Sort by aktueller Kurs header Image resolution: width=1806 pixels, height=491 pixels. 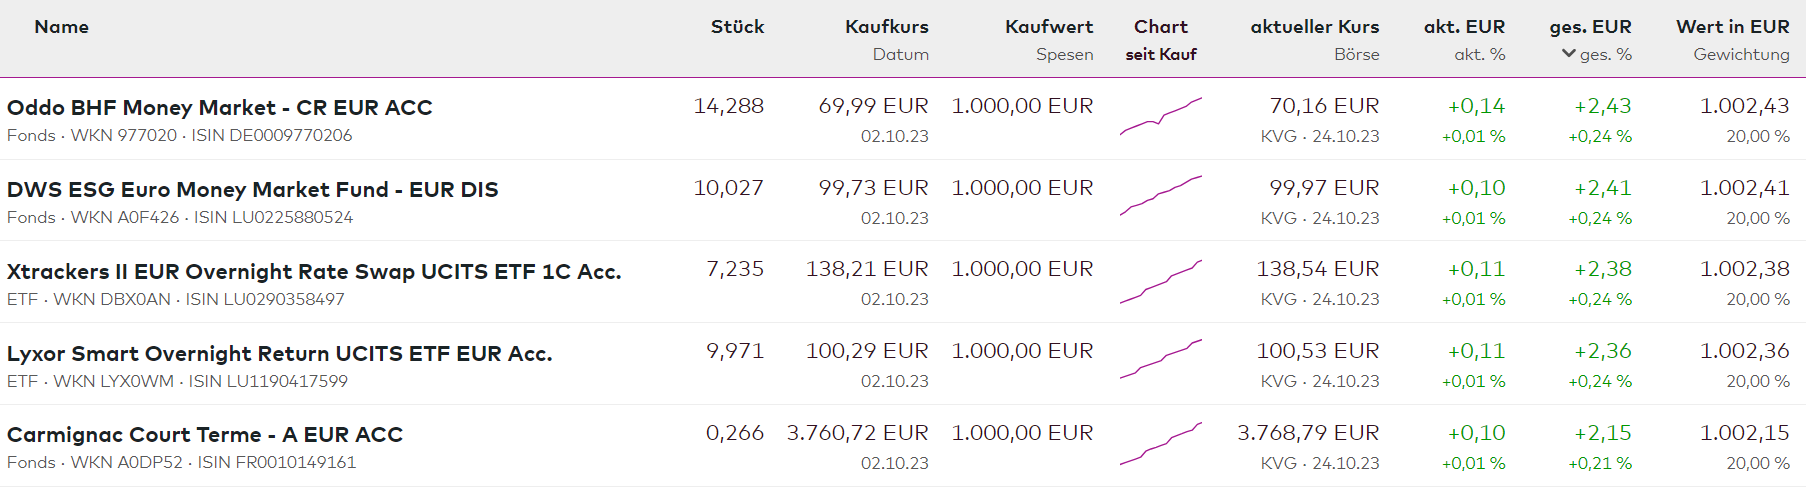(1314, 27)
